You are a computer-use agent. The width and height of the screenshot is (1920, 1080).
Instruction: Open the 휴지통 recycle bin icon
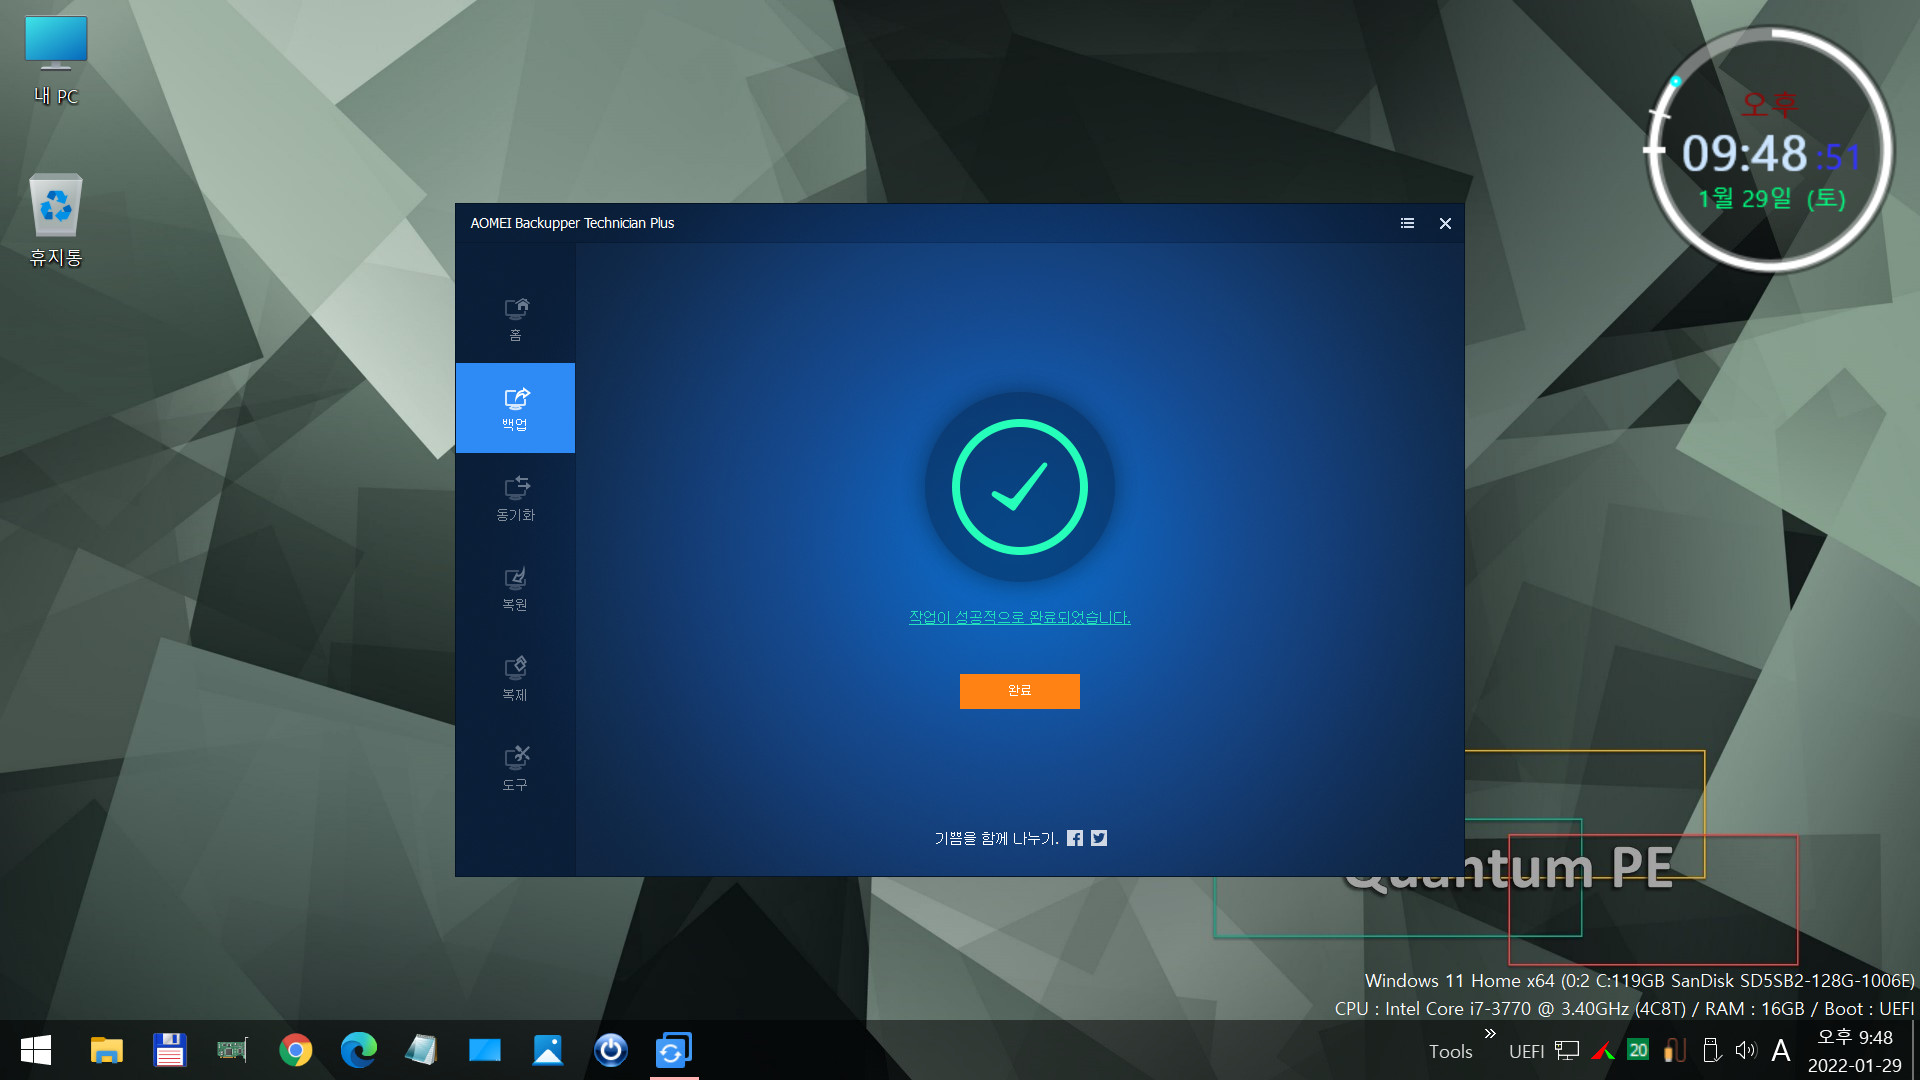(x=56, y=221)
